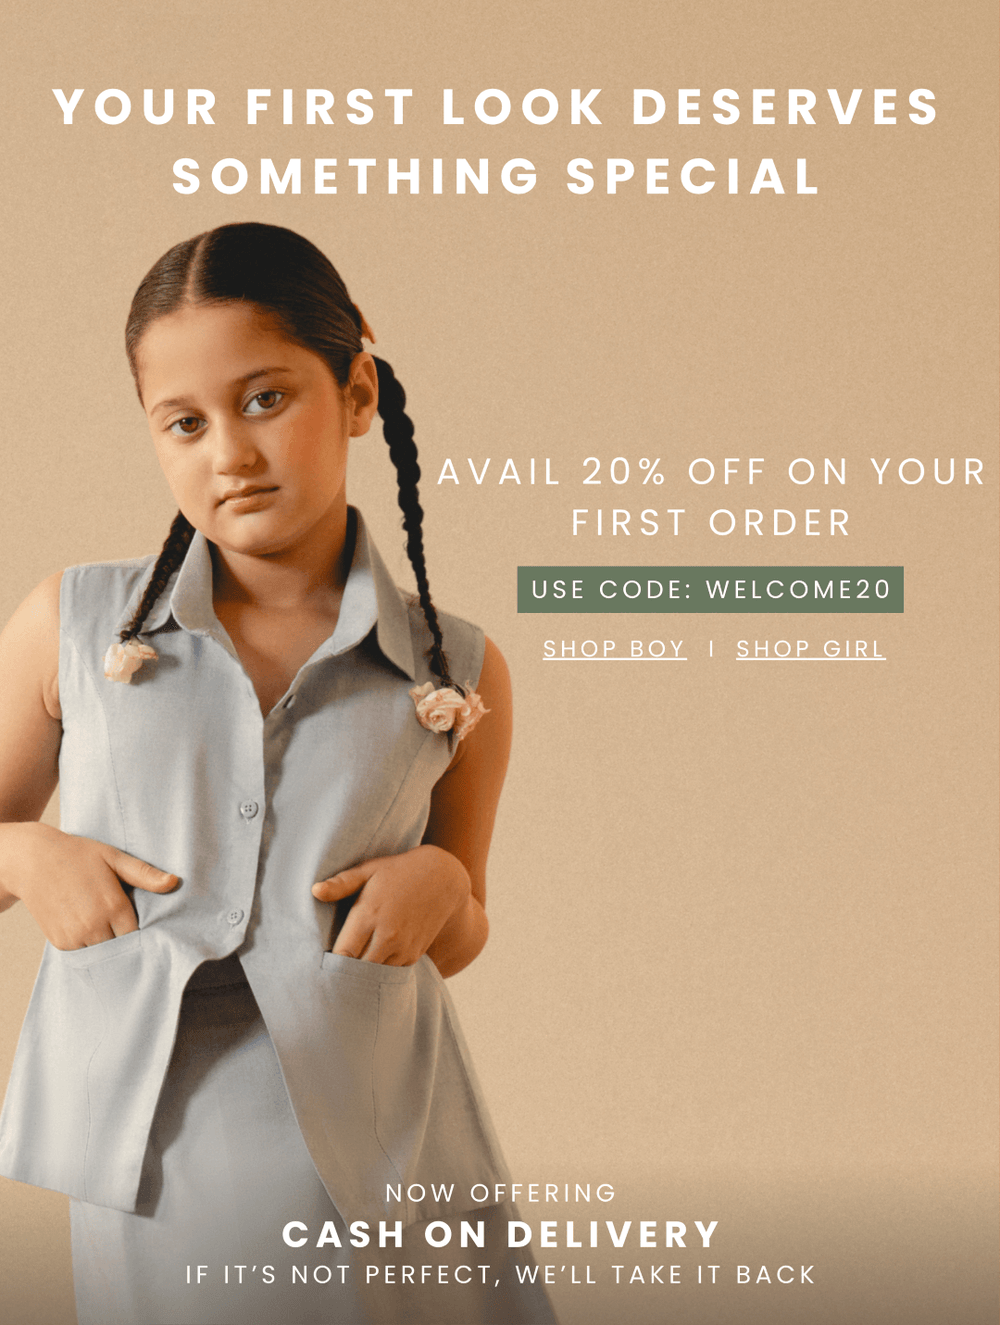Click the 'YOUR FIRST LOOK DESERVES' headline
Screen dimensions: 1000x1325
(x=497, y=107)
